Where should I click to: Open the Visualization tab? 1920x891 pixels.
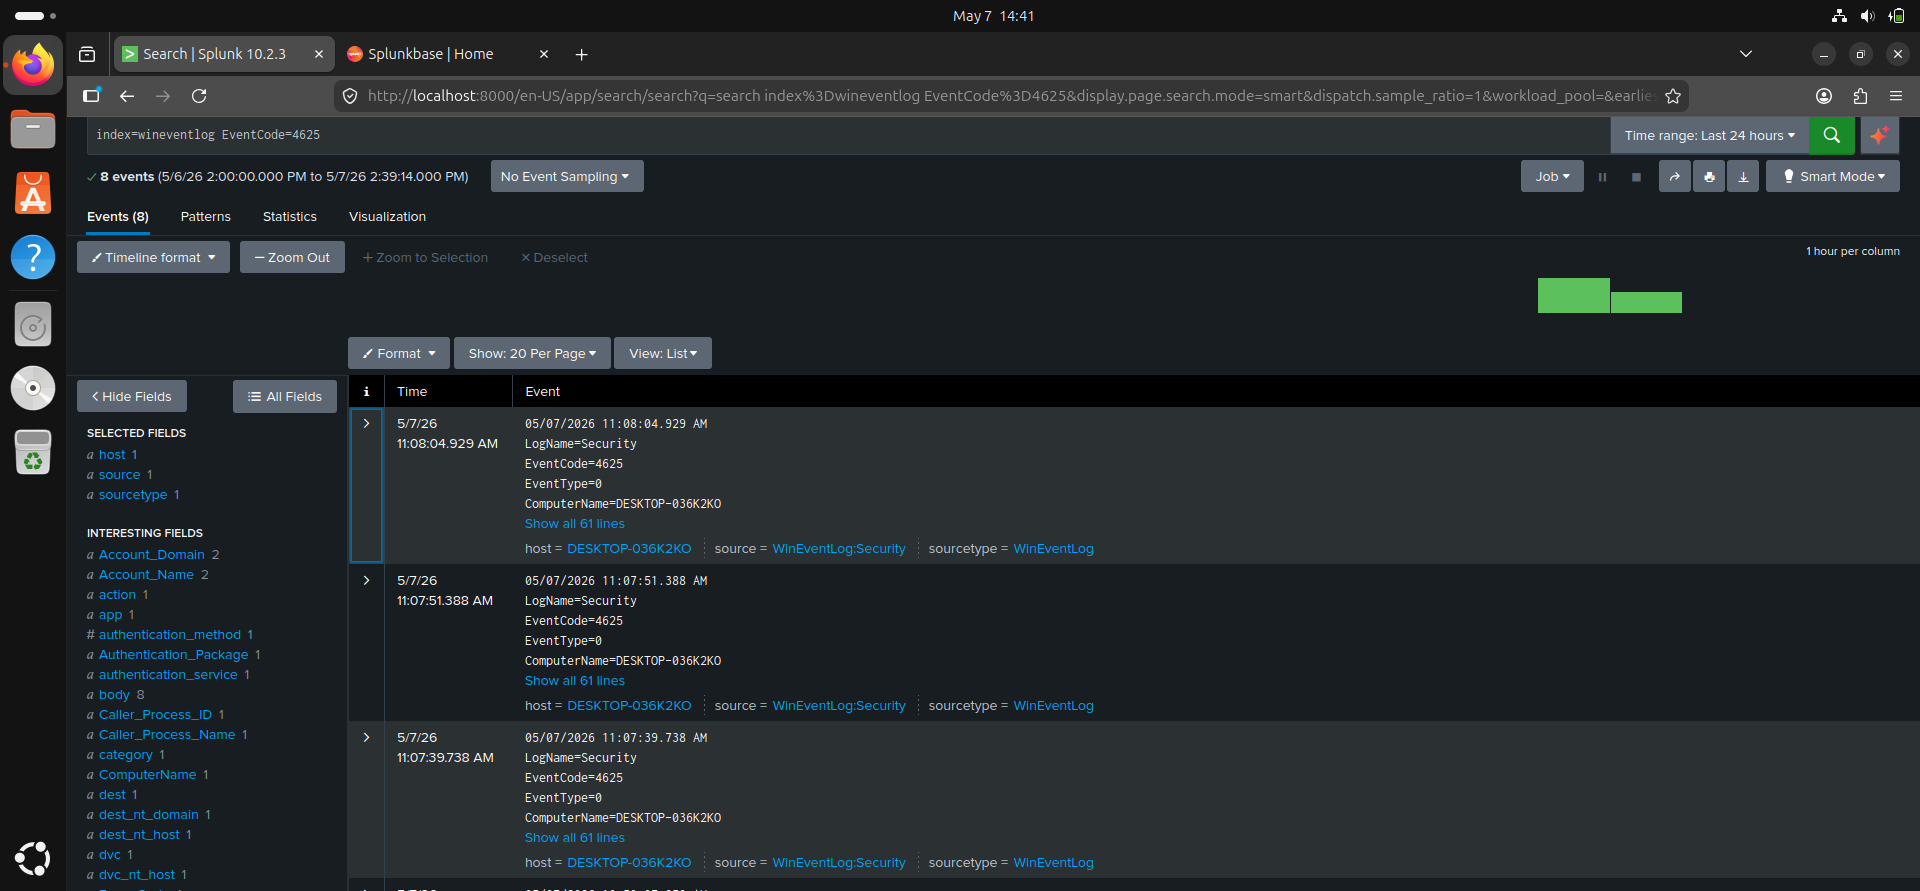[x=387, y=217]
